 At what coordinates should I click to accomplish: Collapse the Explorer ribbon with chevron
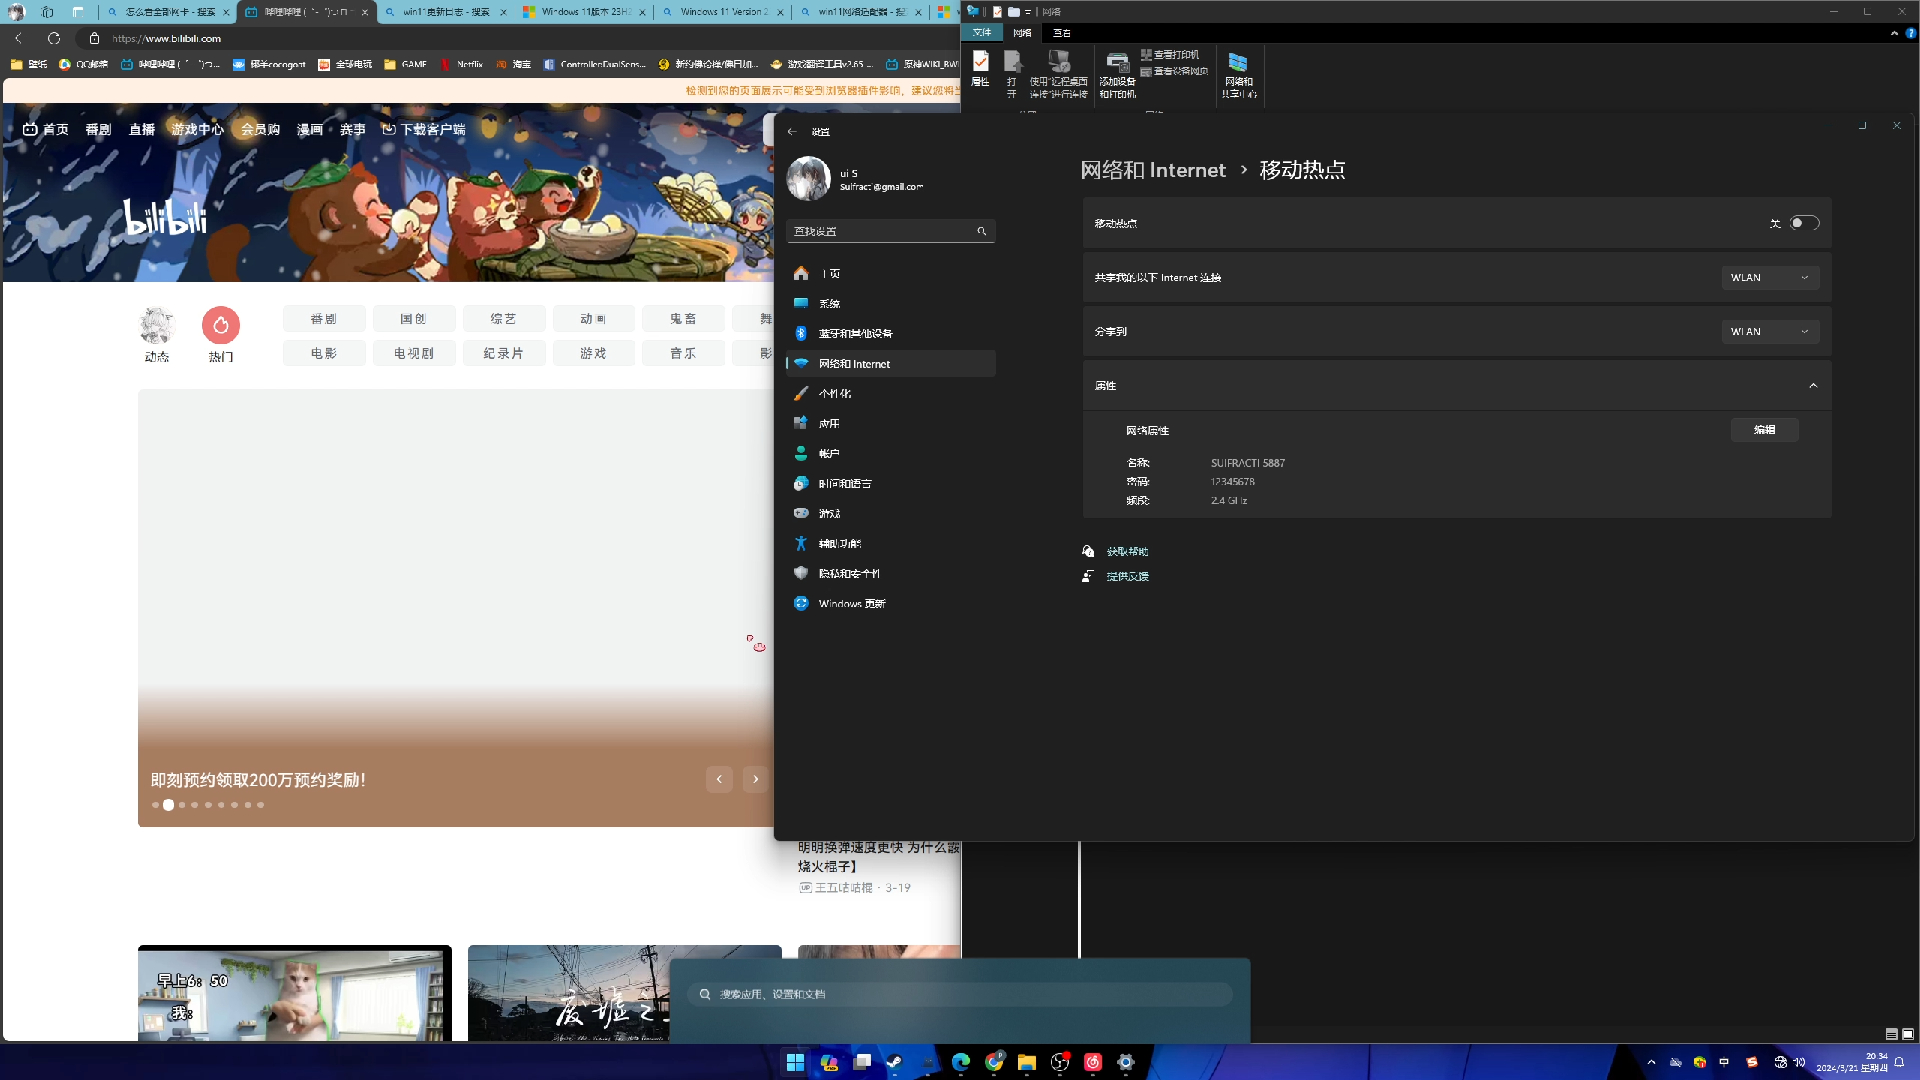[x=1894, y=33]
